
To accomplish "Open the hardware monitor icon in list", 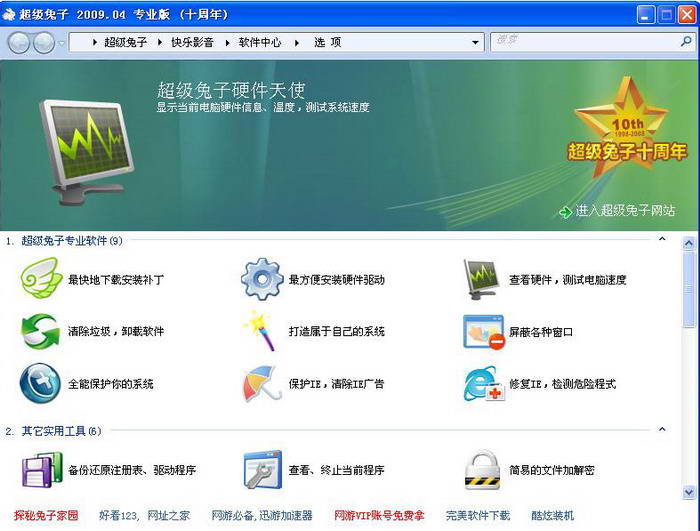I will 482,279.
